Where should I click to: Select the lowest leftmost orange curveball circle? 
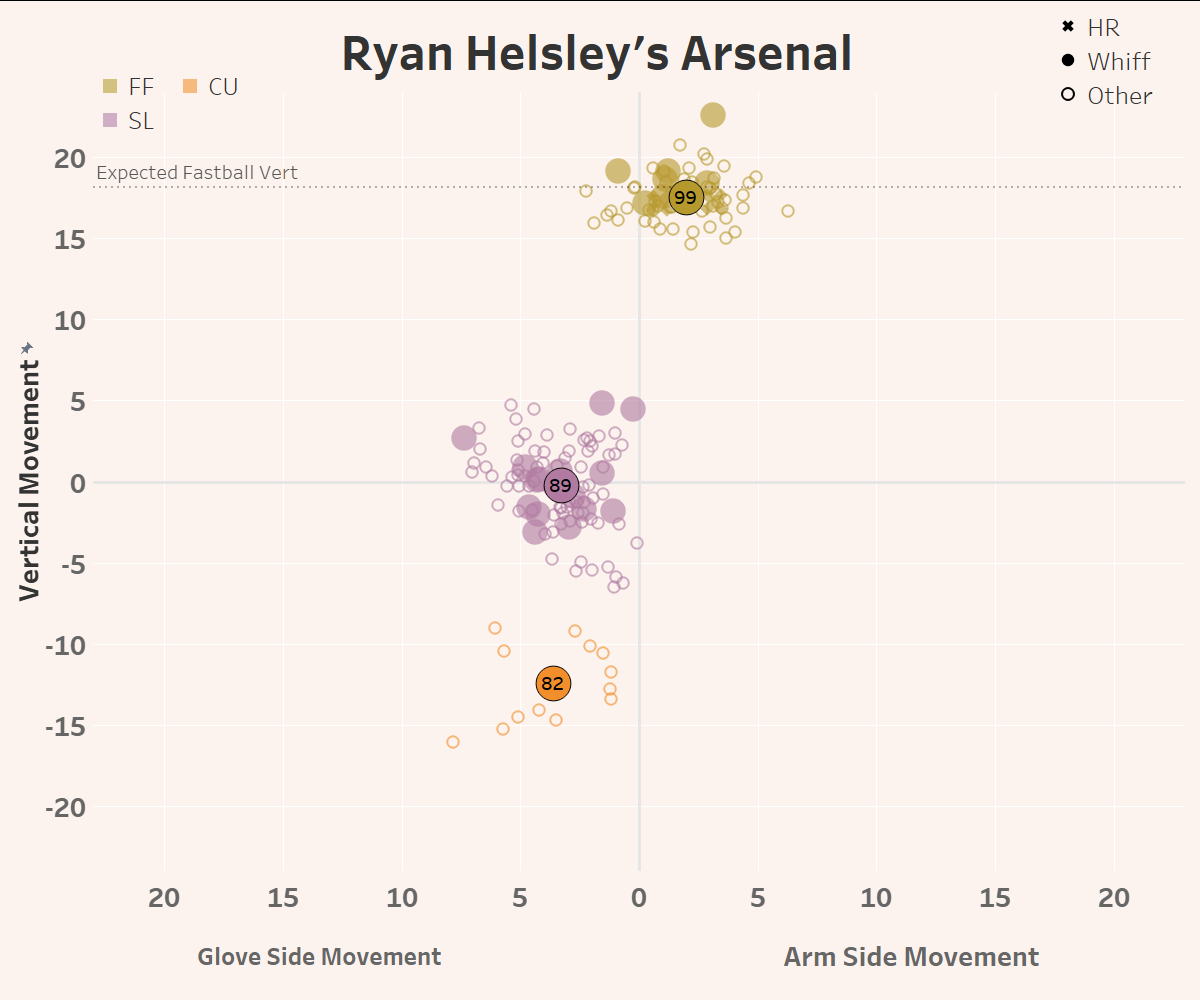click(453, 742)
